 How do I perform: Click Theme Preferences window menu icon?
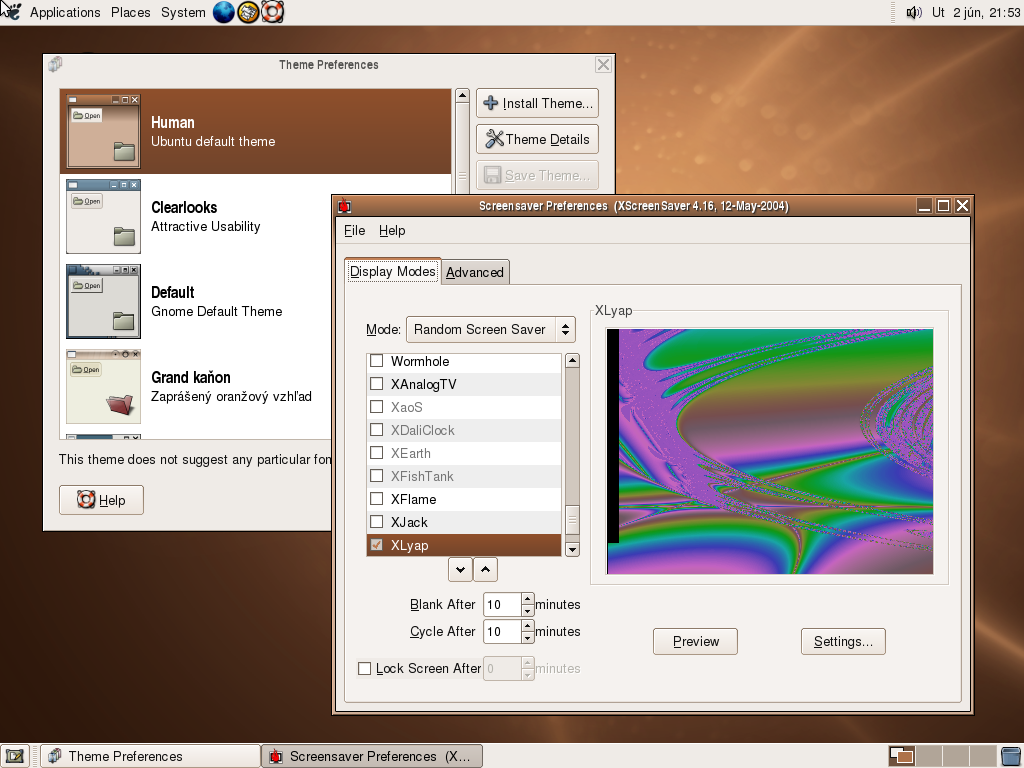pos(56,64)
